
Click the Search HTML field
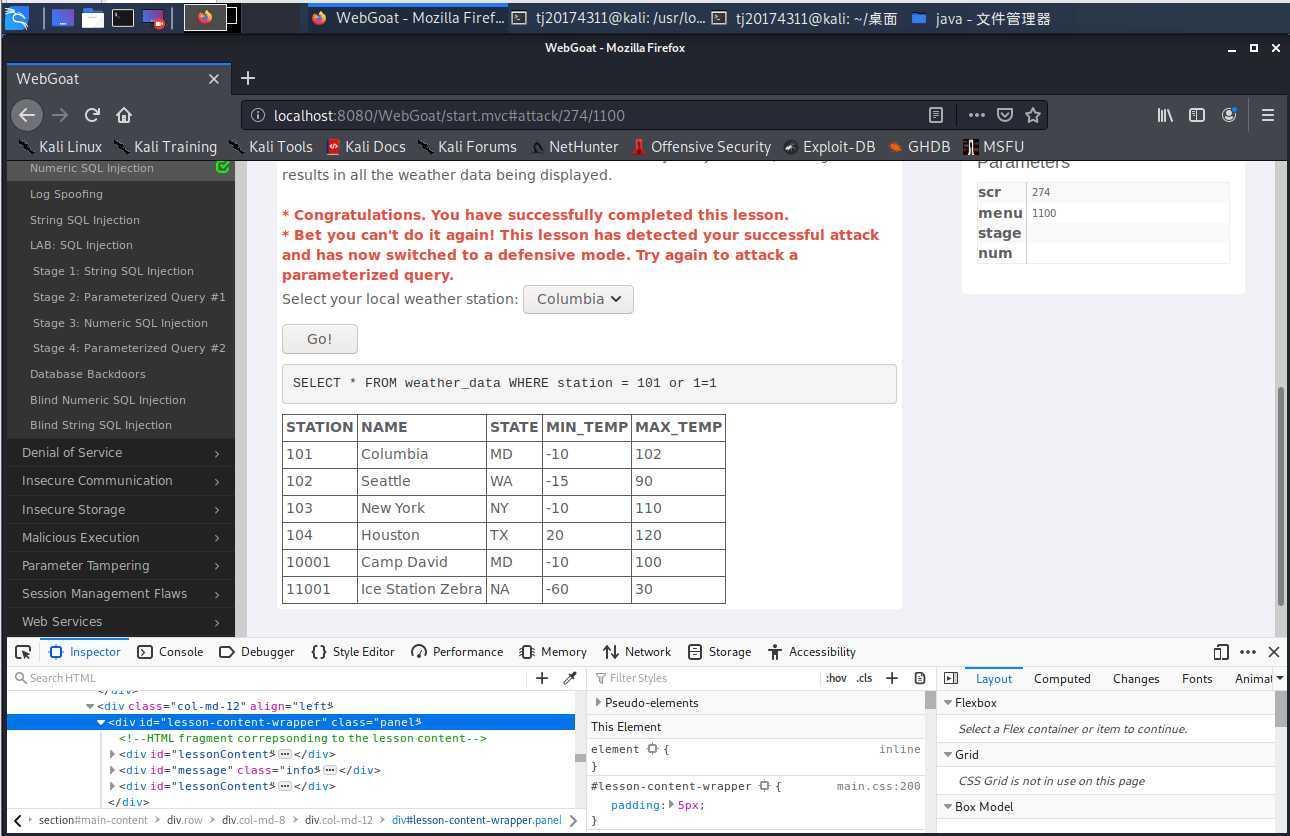pyautogui.click(x=268, y=678)
